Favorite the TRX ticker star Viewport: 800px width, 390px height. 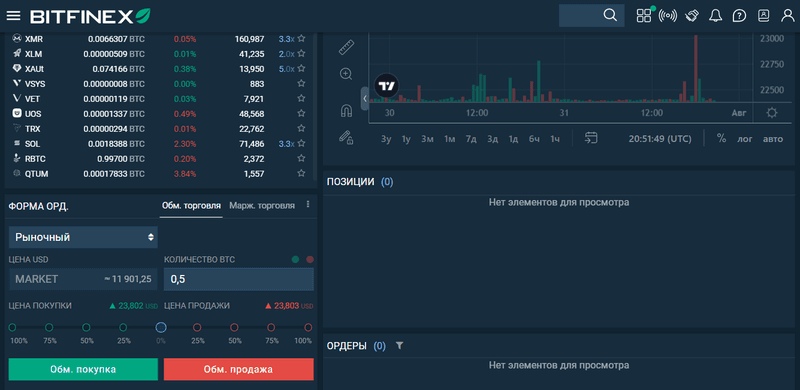coord(302,129)
